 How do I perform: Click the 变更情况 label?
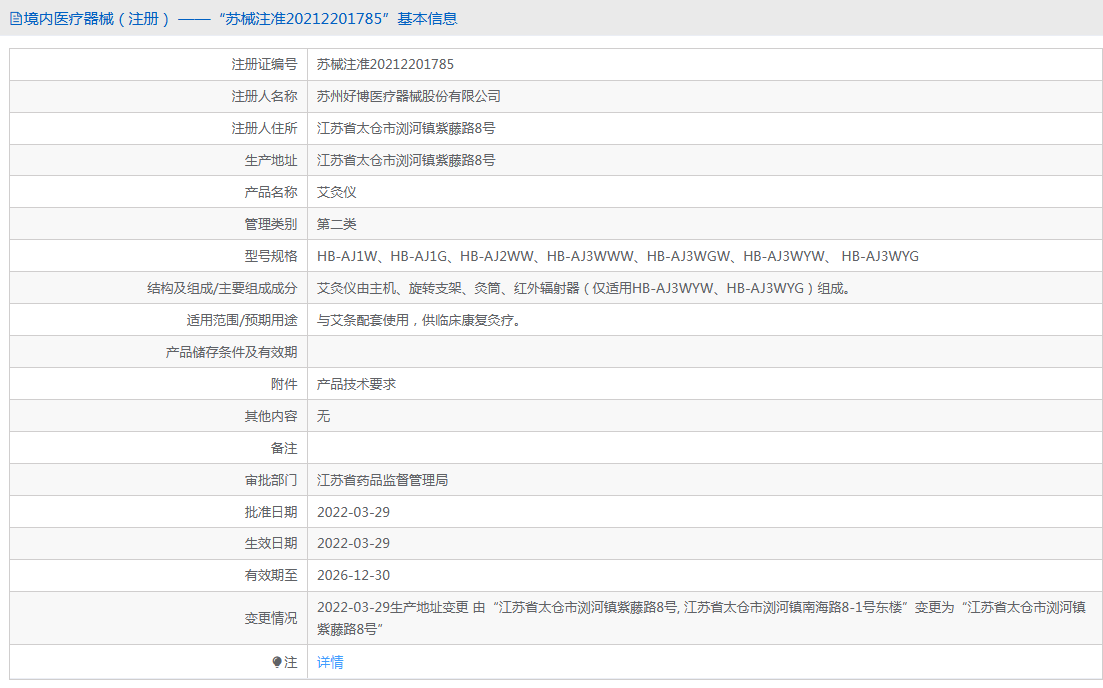271,618
